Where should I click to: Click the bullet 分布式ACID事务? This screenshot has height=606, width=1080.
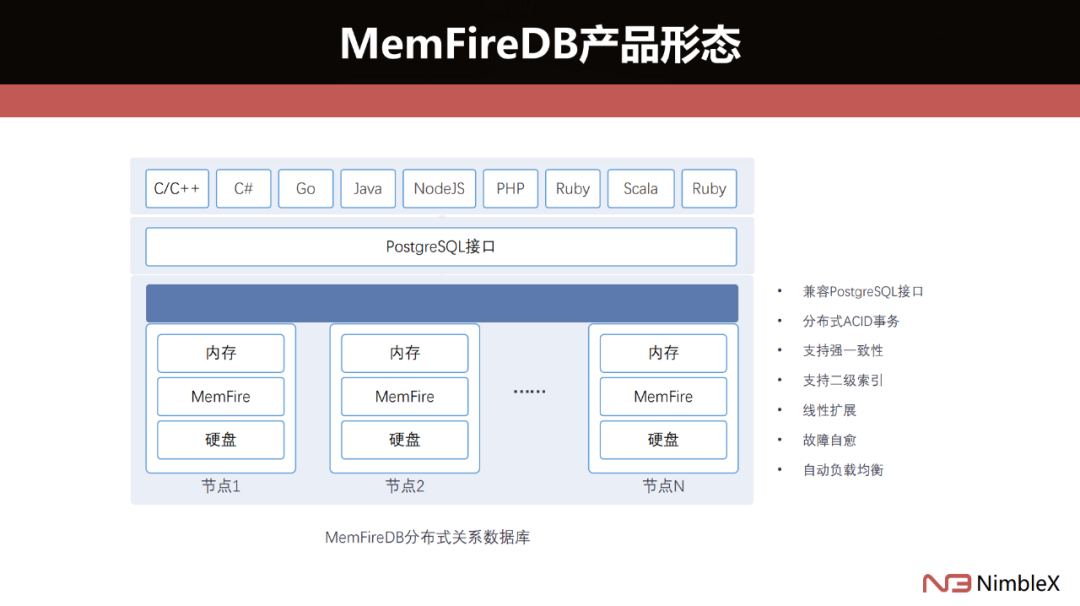851,321
